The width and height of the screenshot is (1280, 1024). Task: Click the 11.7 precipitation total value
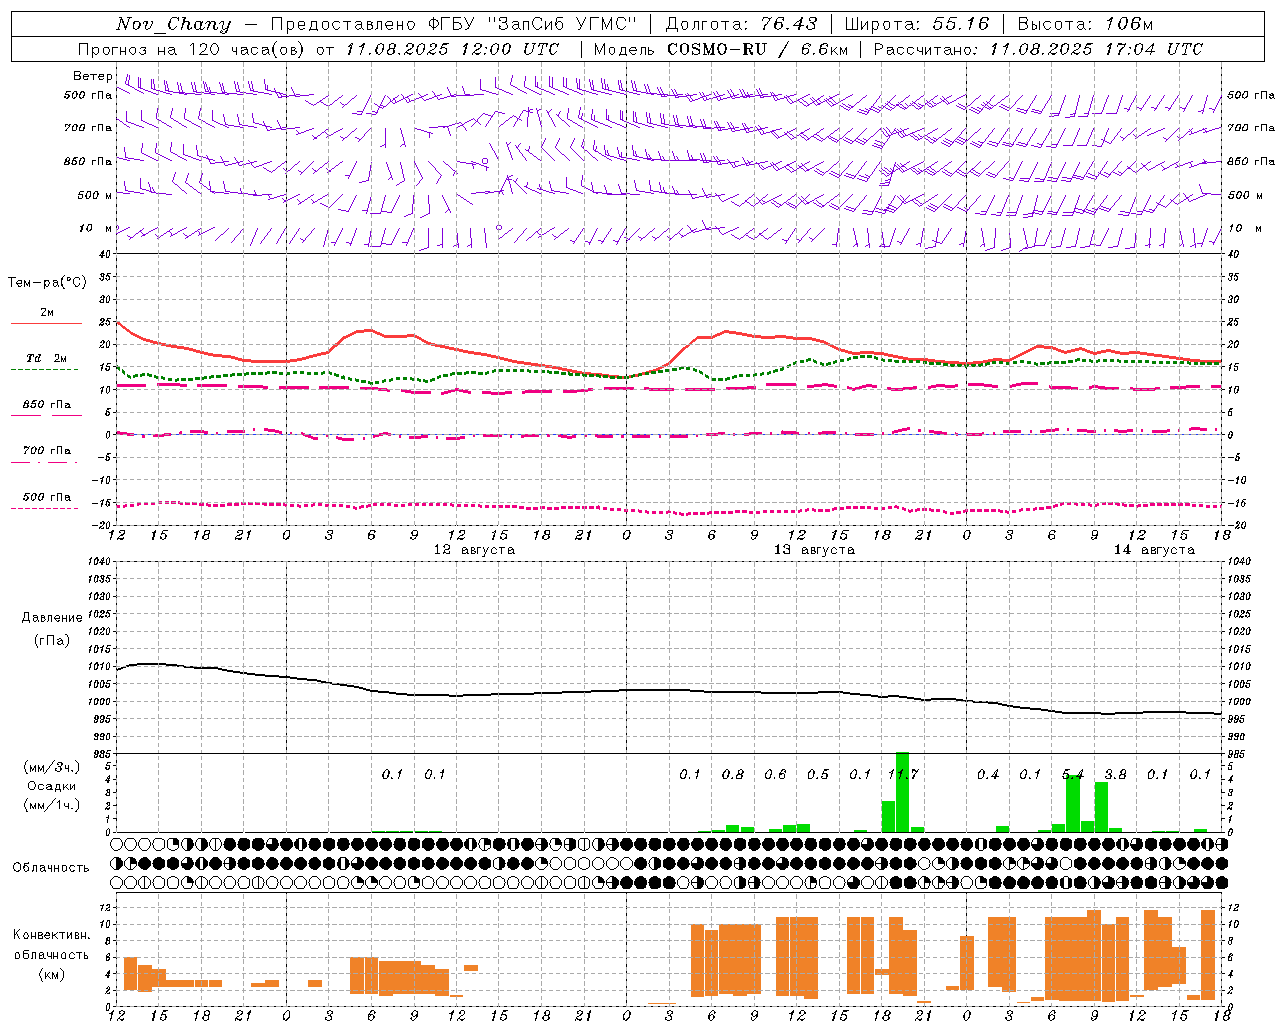903,774
